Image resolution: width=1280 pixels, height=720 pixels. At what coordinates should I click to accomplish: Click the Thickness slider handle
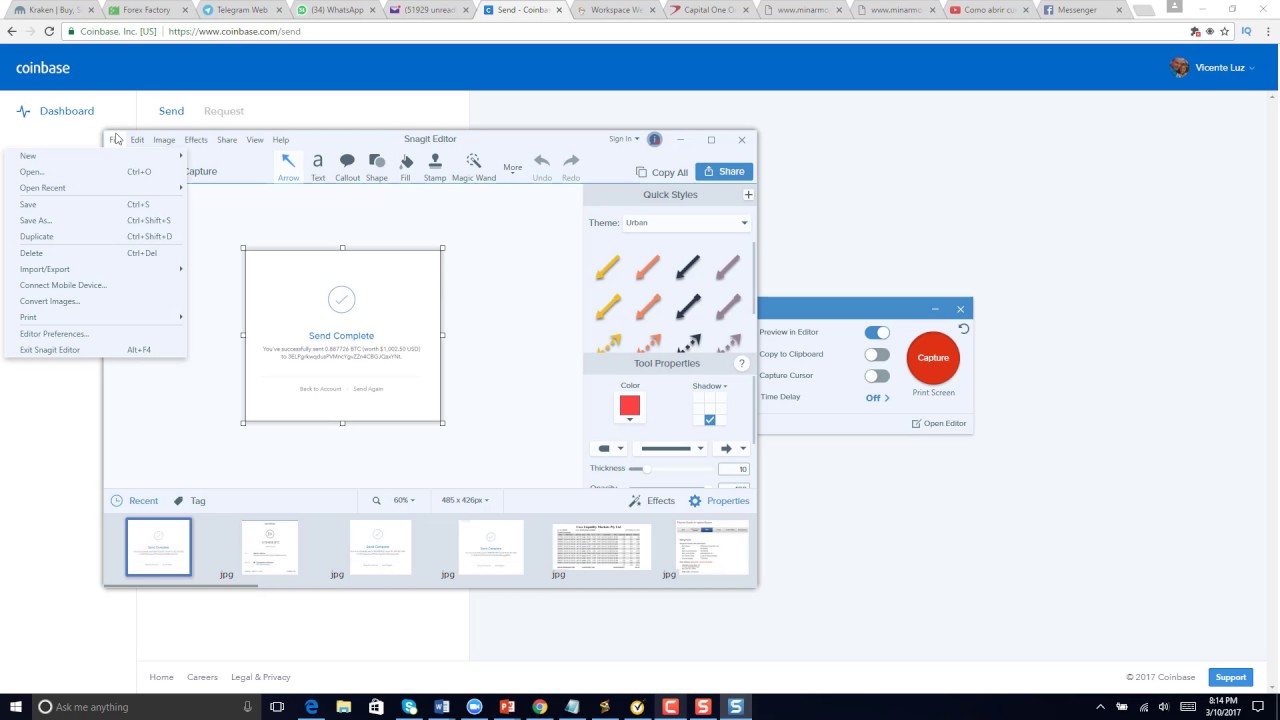pos(646,469)
